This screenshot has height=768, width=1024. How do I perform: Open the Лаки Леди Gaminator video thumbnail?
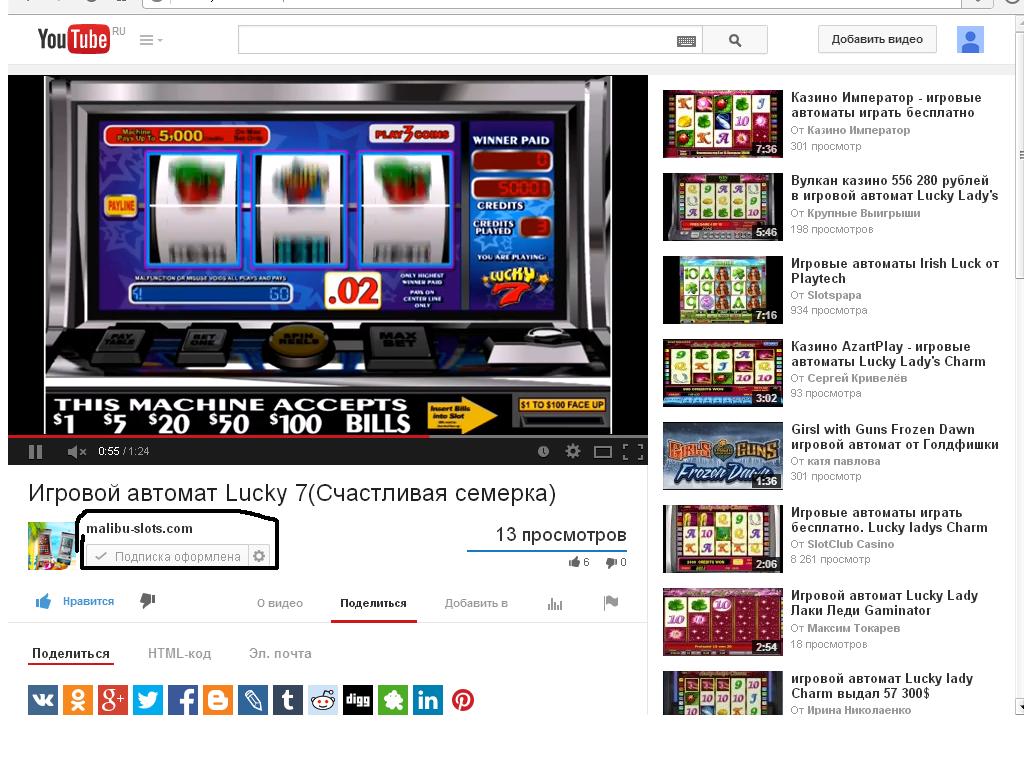[x=722, y=622]
